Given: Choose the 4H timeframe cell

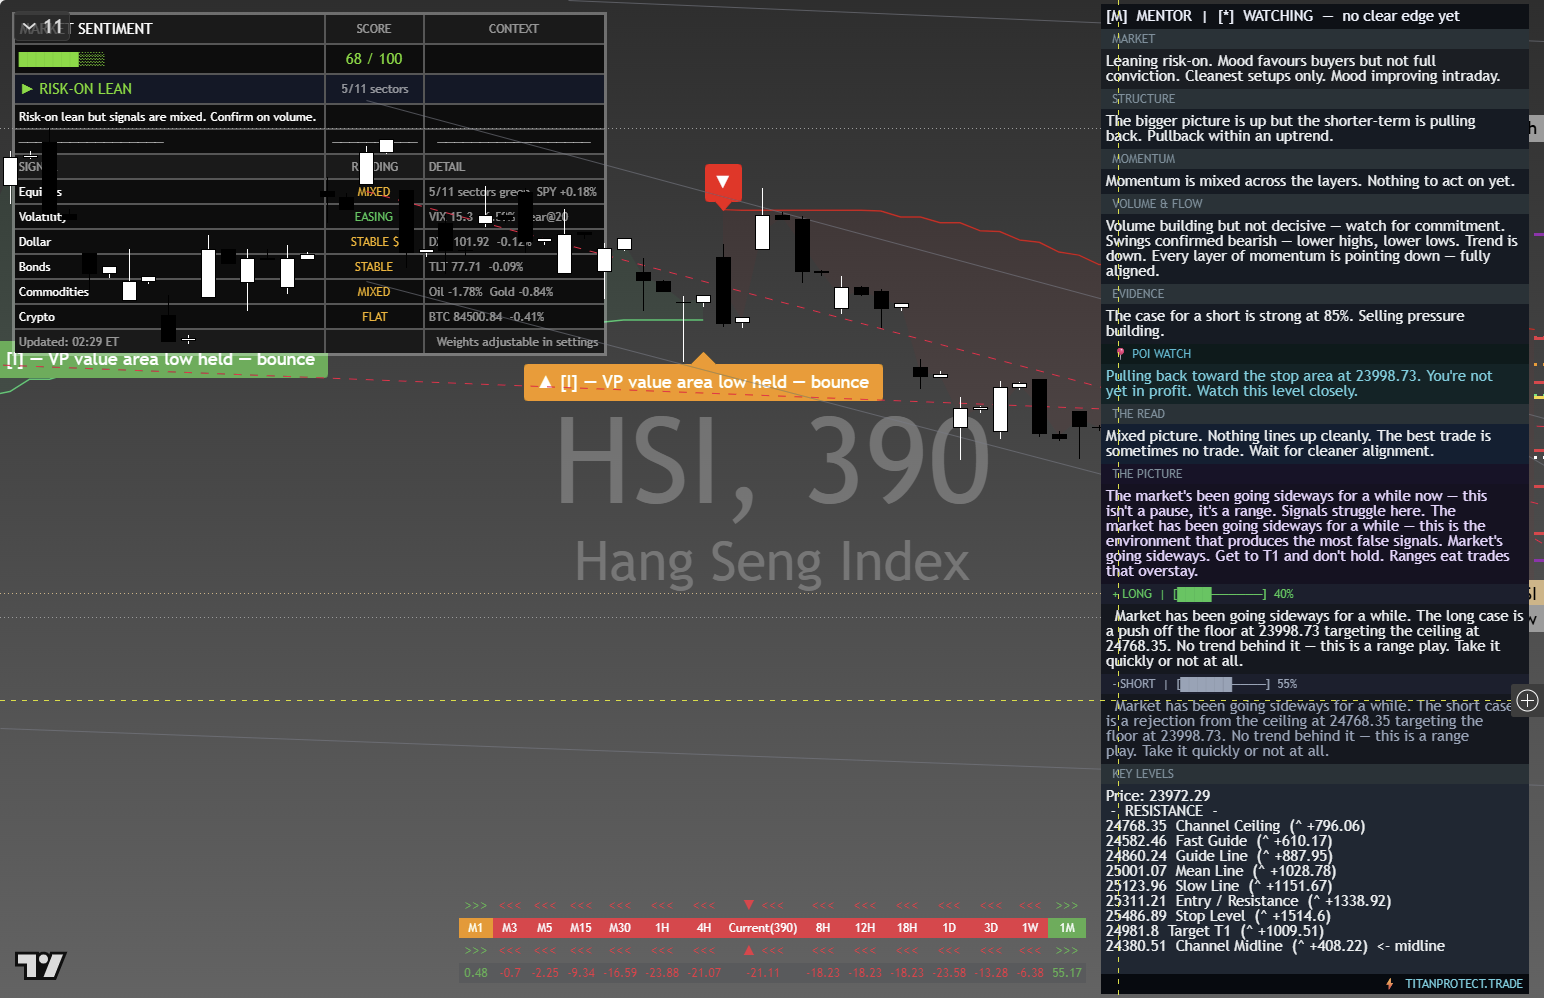Looking at the screenshot, I should (x=704, y=928).
